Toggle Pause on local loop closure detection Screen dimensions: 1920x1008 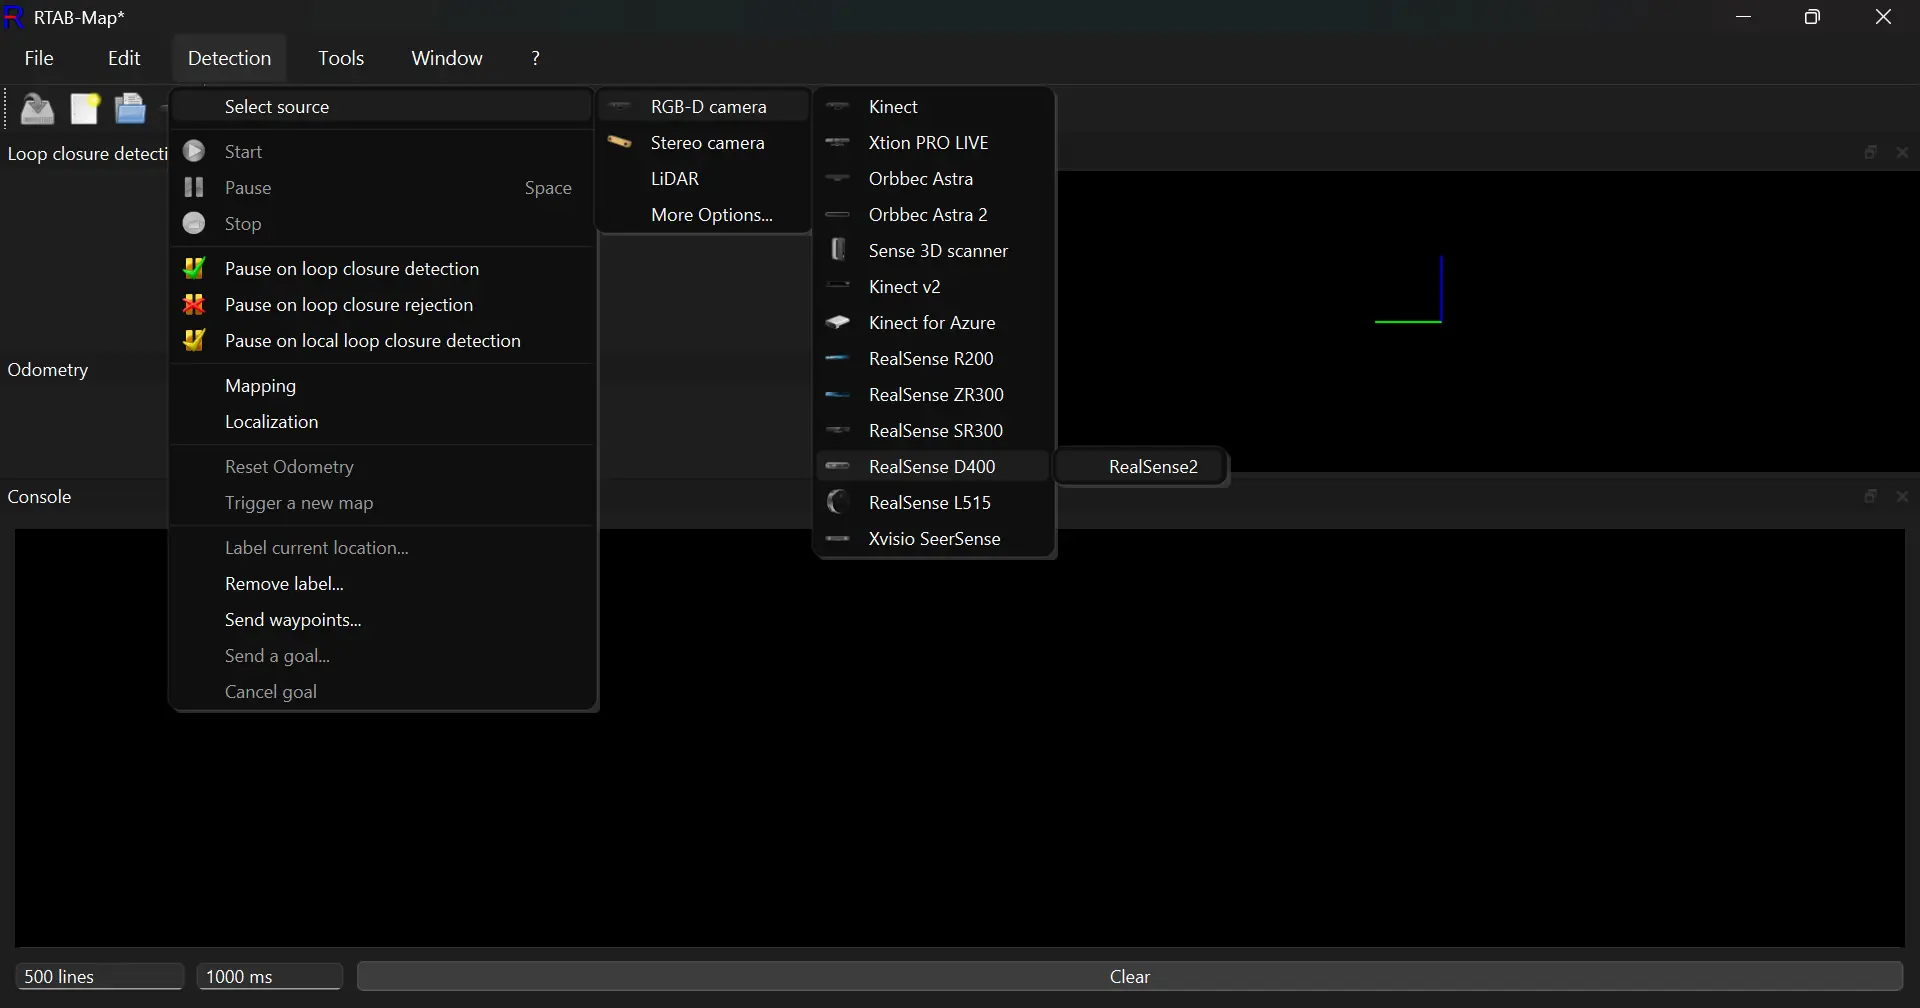[382, 341]
